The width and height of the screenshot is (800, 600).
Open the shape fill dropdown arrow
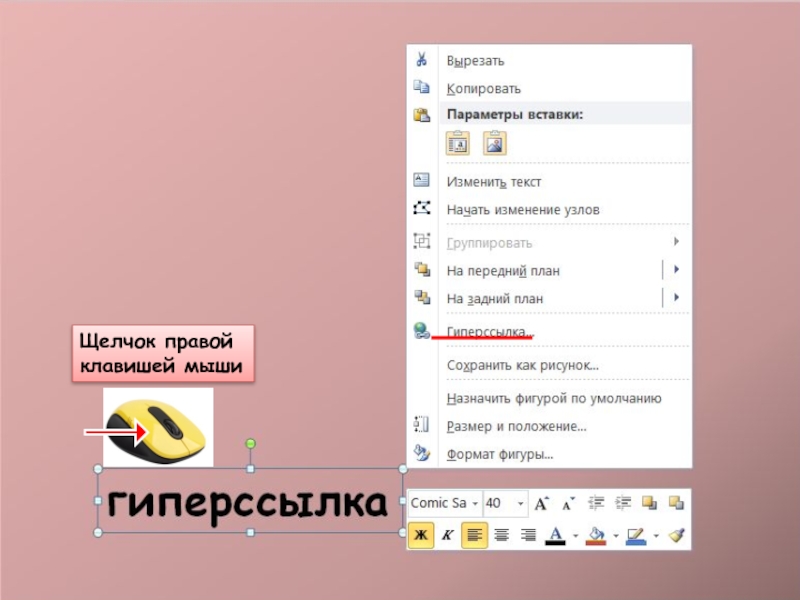(616, 536)
